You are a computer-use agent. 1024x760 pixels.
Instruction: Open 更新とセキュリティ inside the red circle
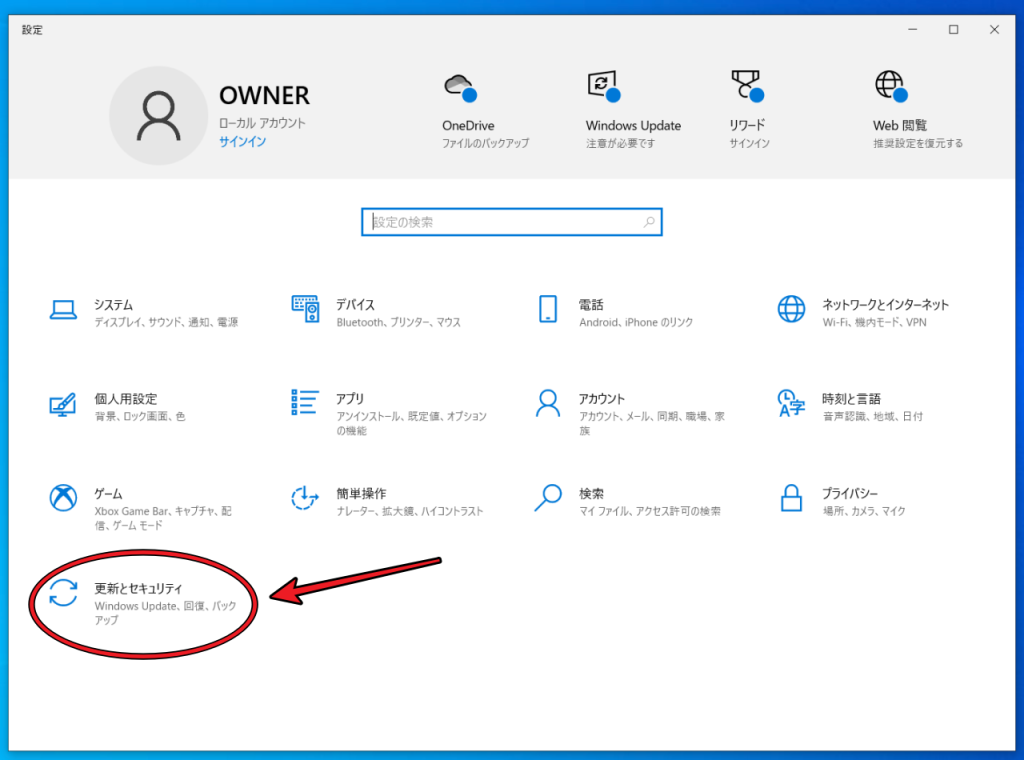(140, 598)
